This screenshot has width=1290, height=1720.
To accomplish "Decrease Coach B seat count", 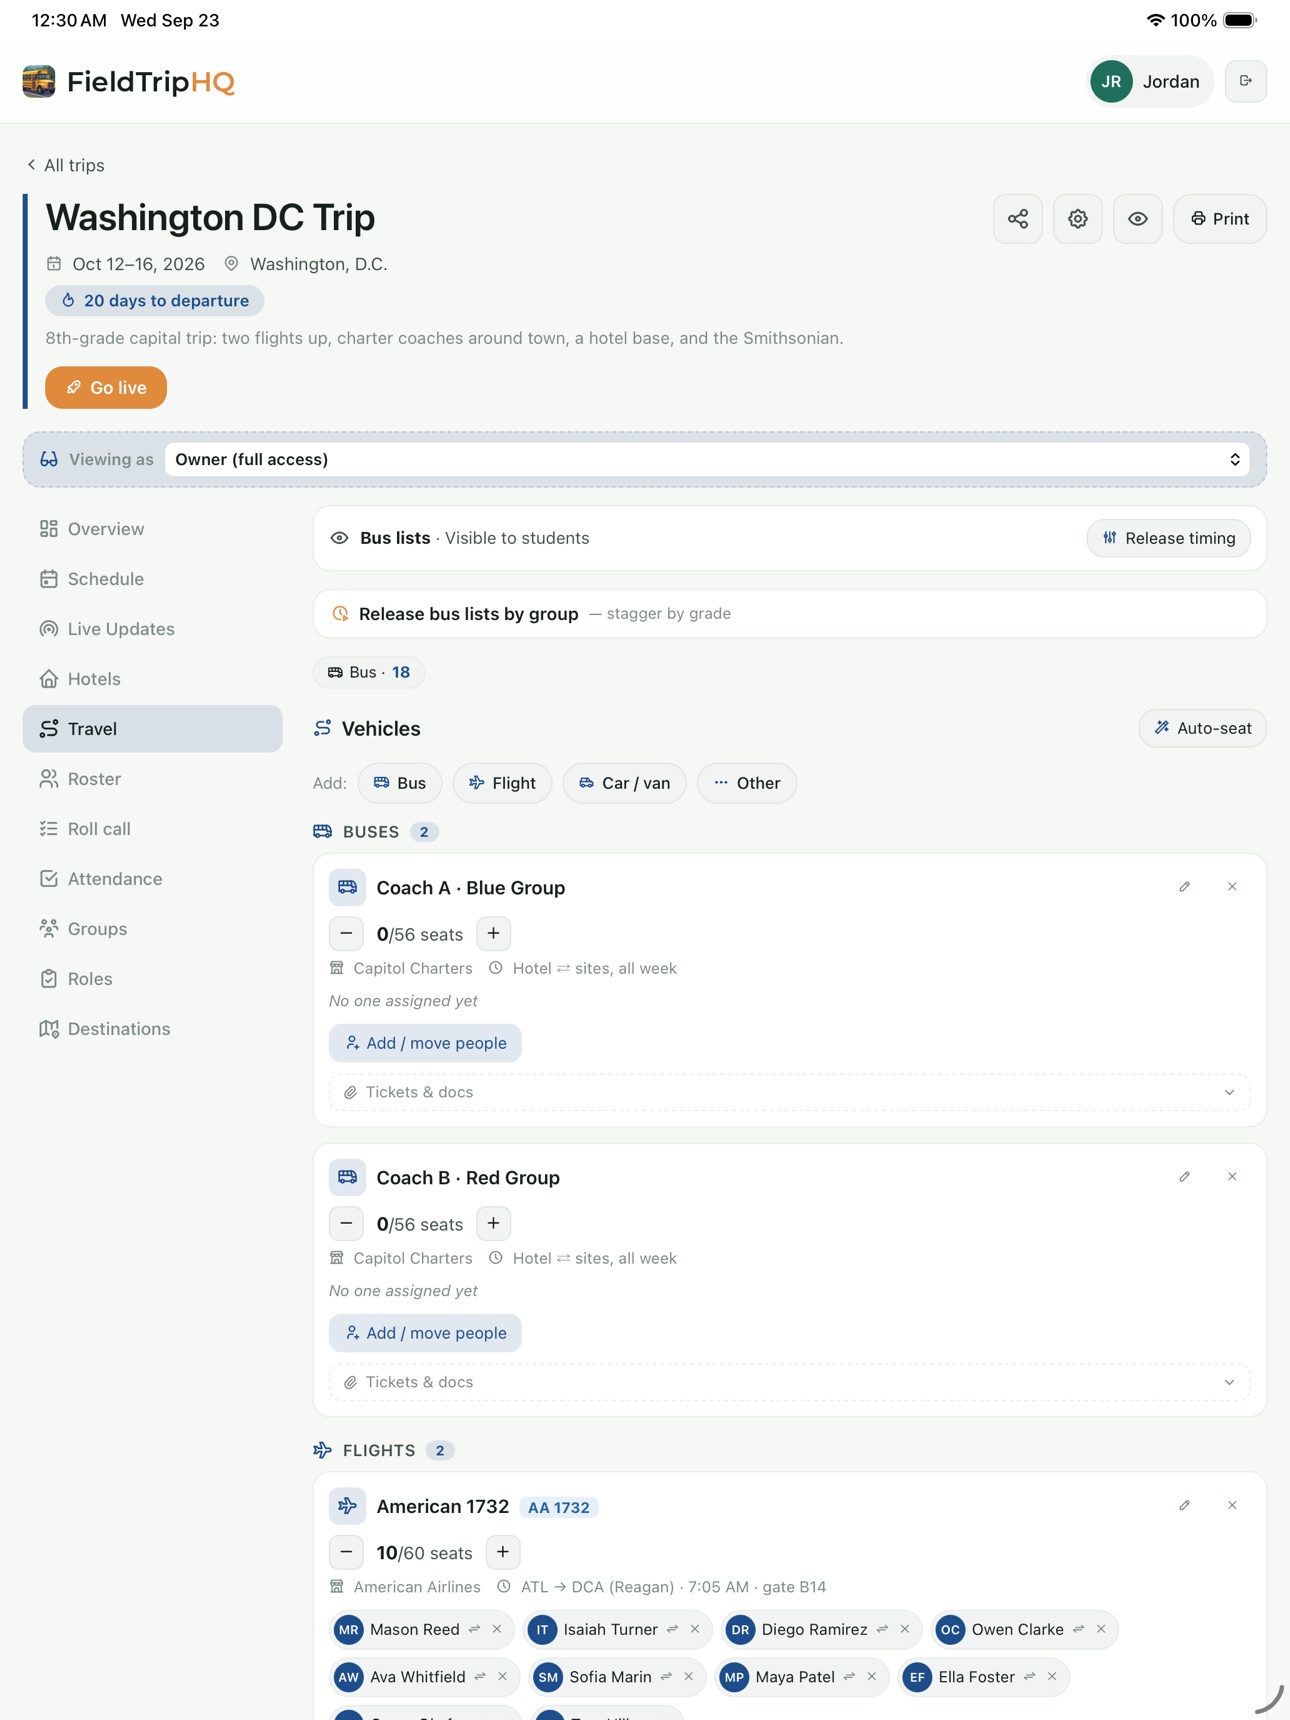I will pos(347,1224).
